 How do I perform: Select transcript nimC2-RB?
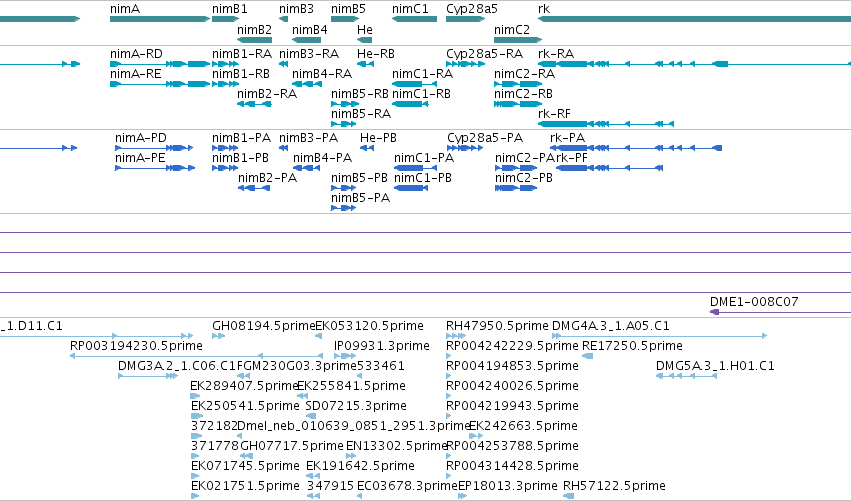tap(523, 94)
